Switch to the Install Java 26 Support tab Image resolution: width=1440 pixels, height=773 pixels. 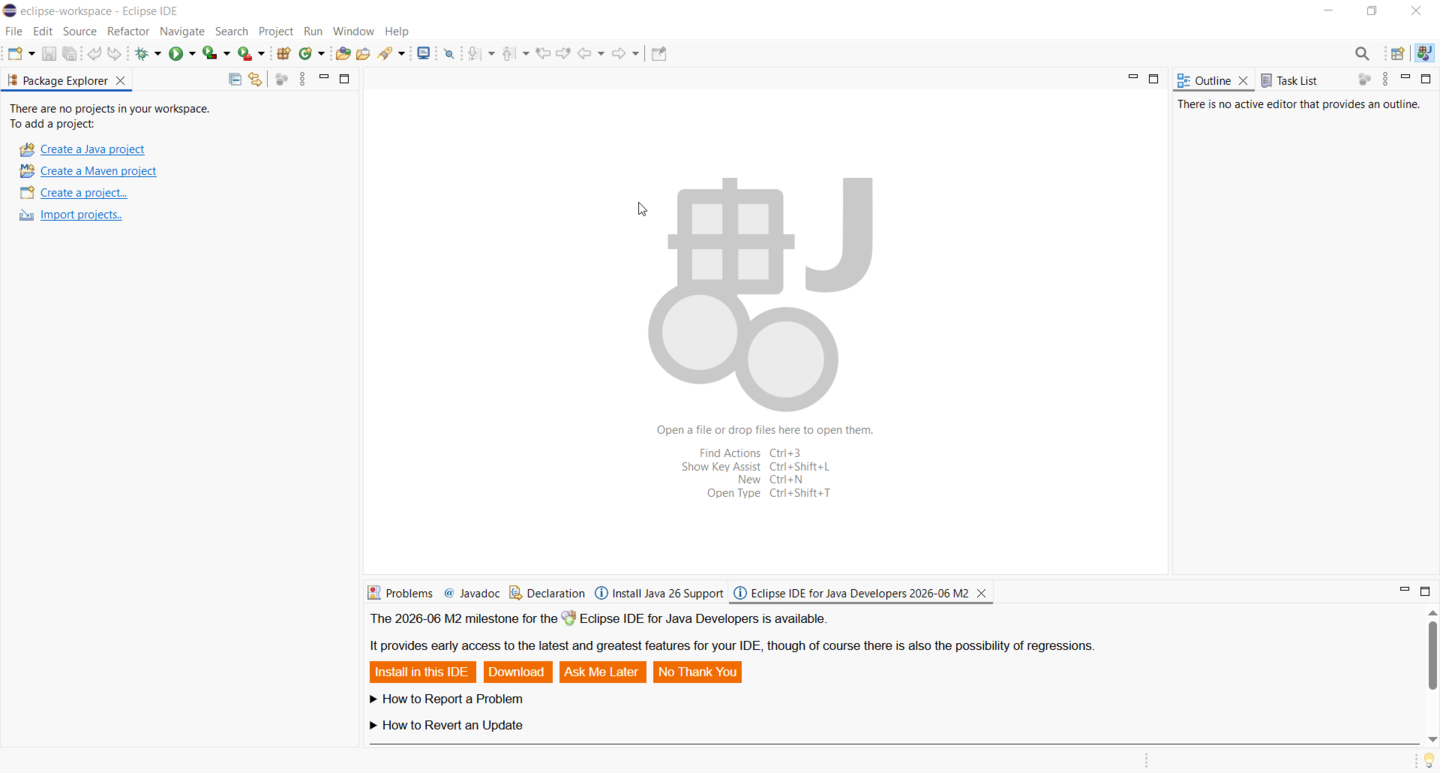[x=659, y=594]
